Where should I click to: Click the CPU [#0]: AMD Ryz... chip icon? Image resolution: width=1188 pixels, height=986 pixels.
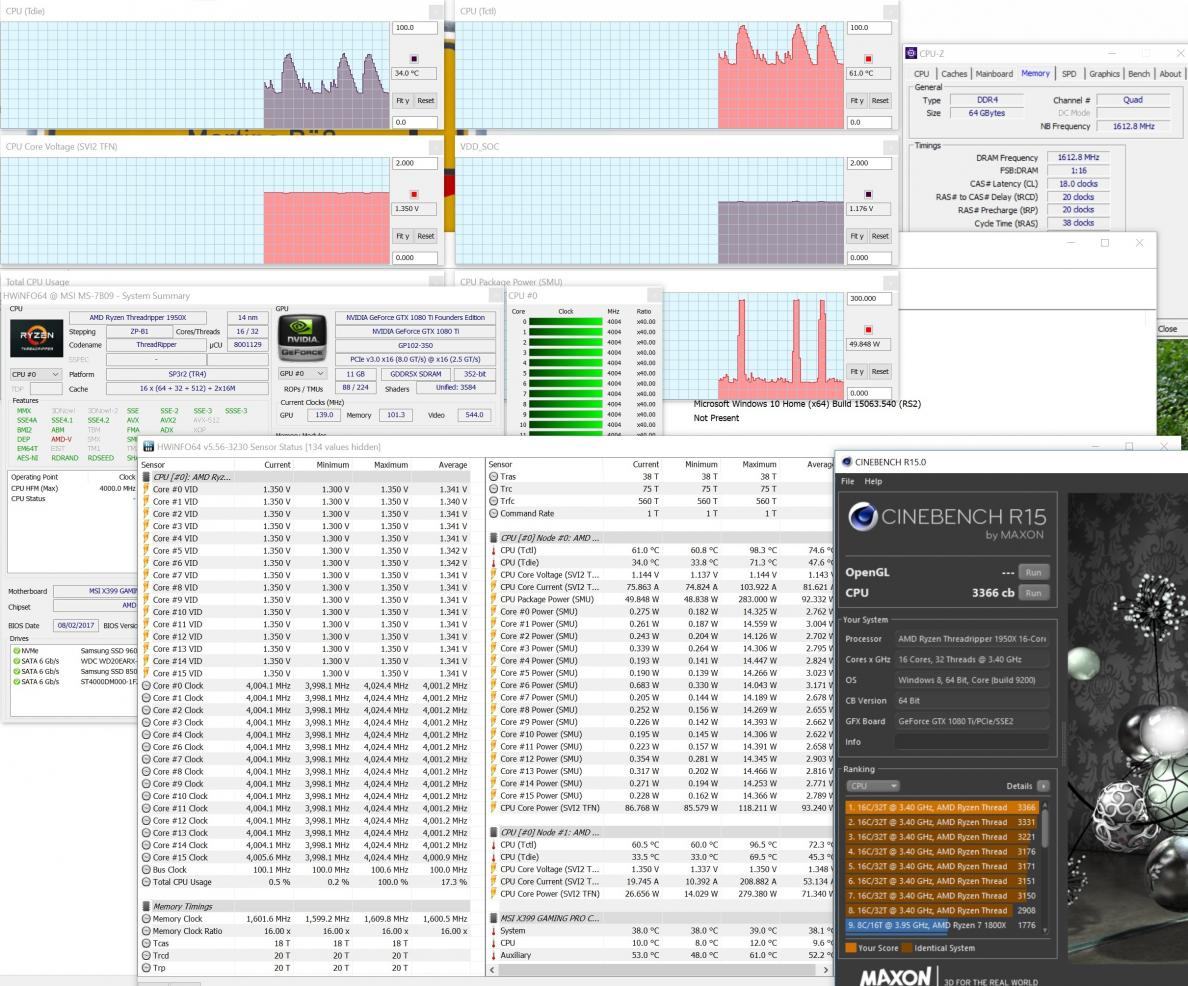[146, 477]
